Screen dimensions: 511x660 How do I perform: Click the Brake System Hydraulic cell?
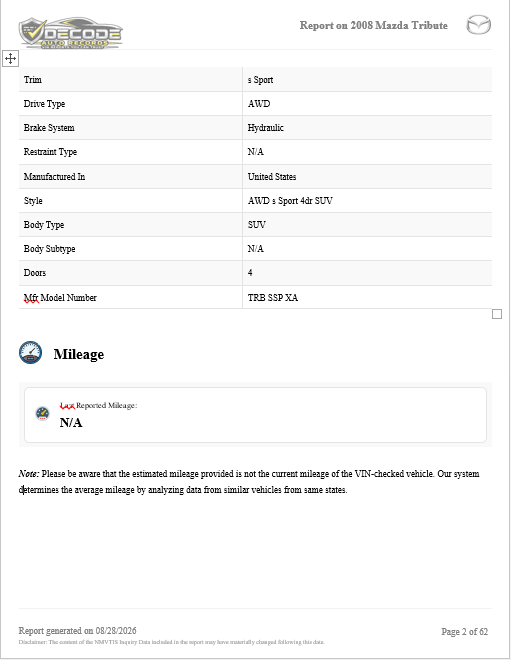[x=367, y=128]
